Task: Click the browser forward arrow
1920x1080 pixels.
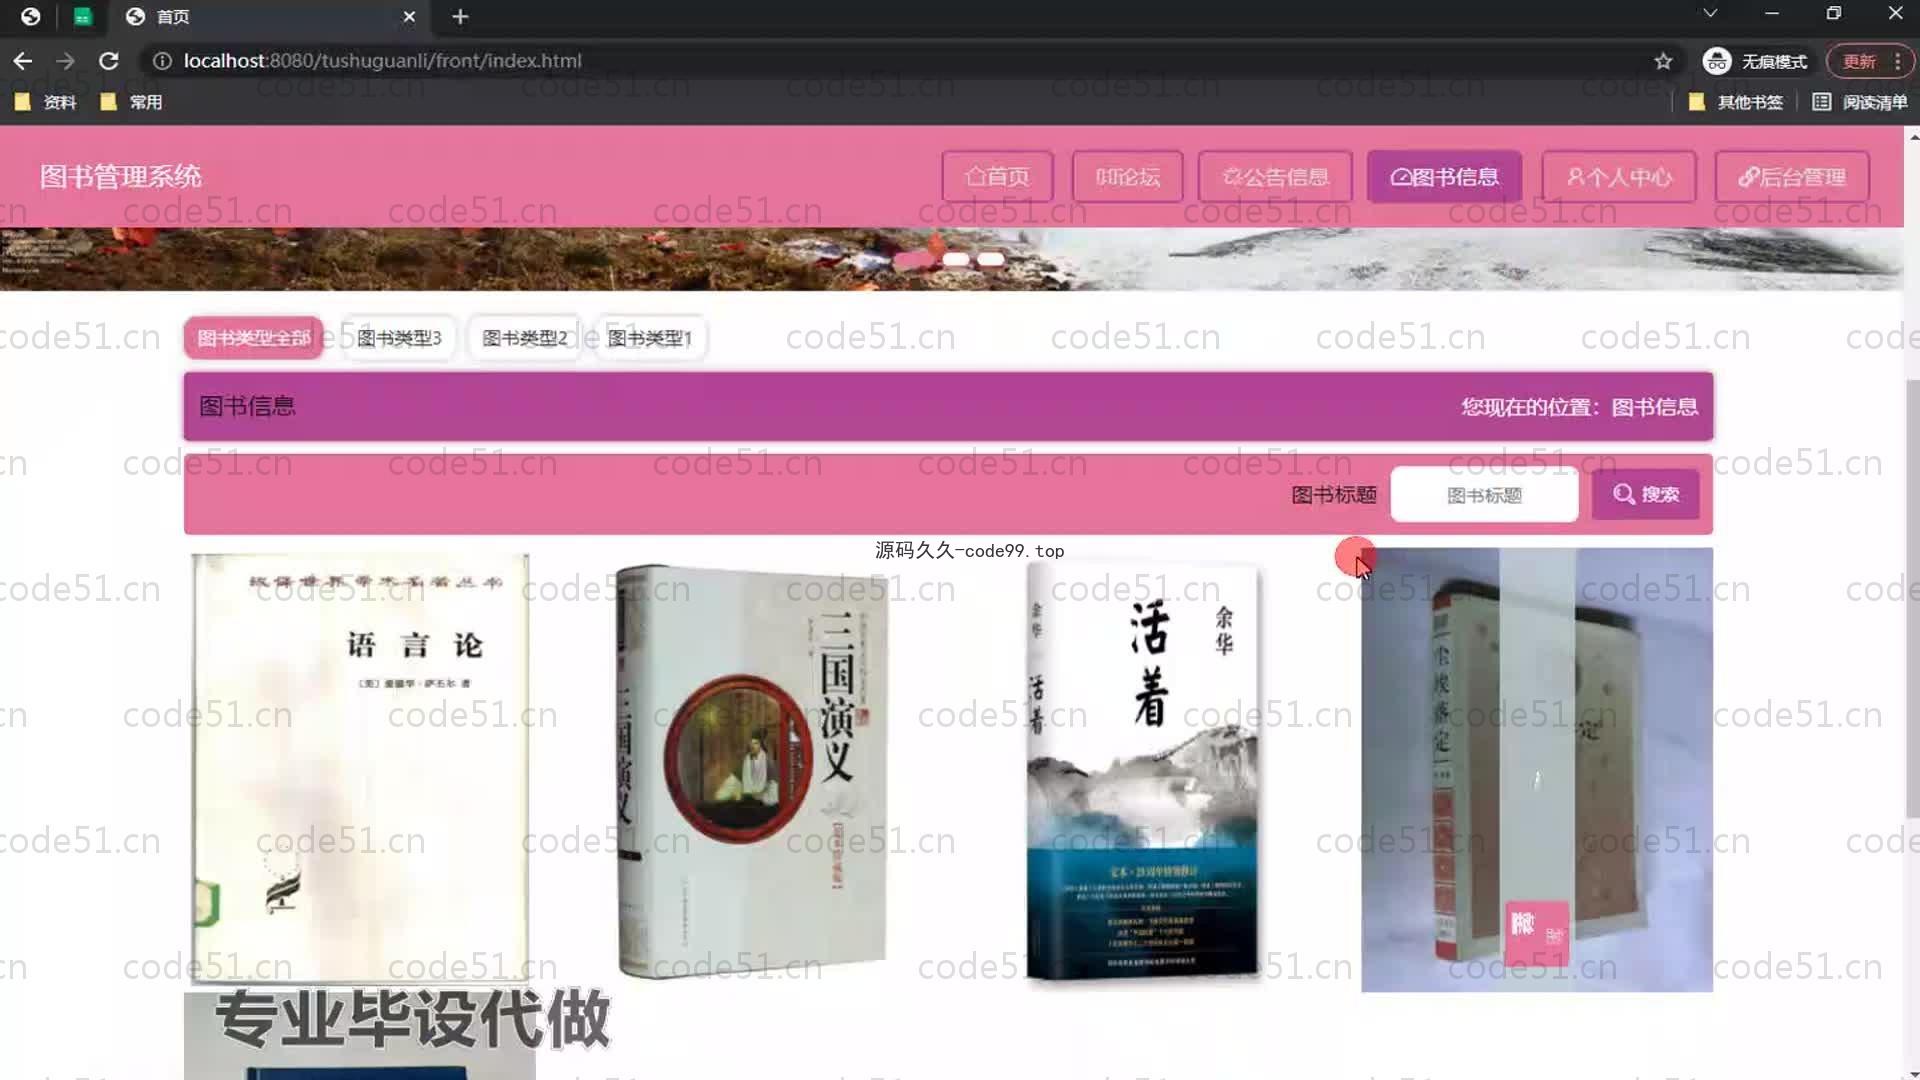Action: point(65,61)
